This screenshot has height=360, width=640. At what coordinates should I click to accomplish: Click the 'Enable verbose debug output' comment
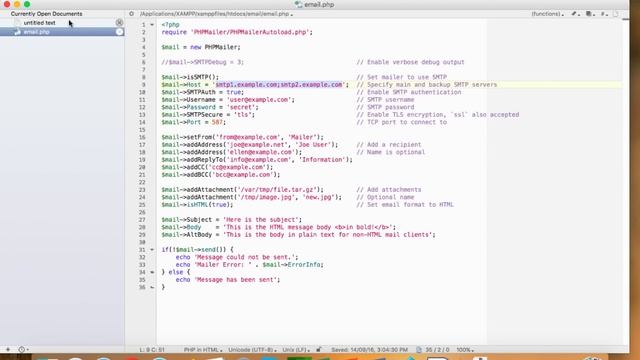[411, 62]
